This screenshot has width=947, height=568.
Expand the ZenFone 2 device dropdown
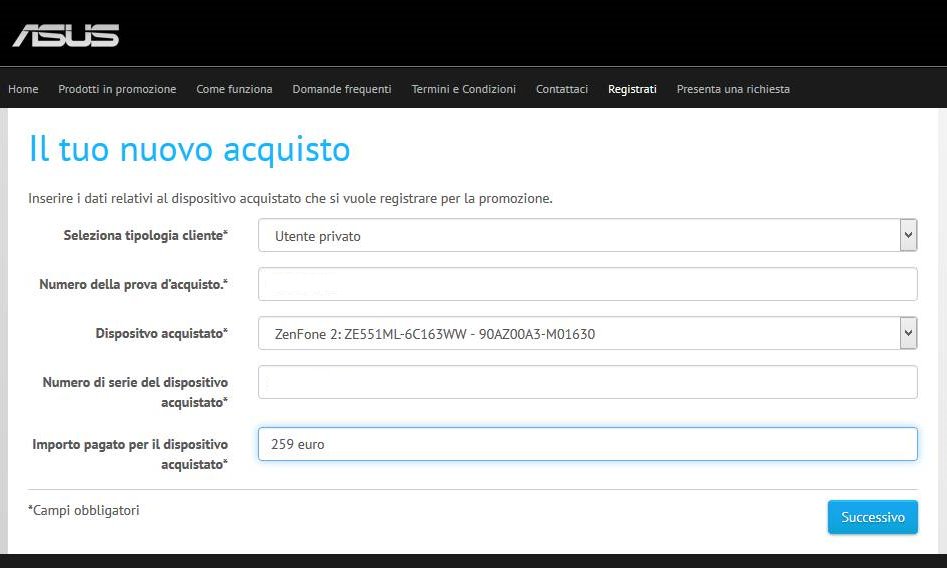[x=587, y=334]
